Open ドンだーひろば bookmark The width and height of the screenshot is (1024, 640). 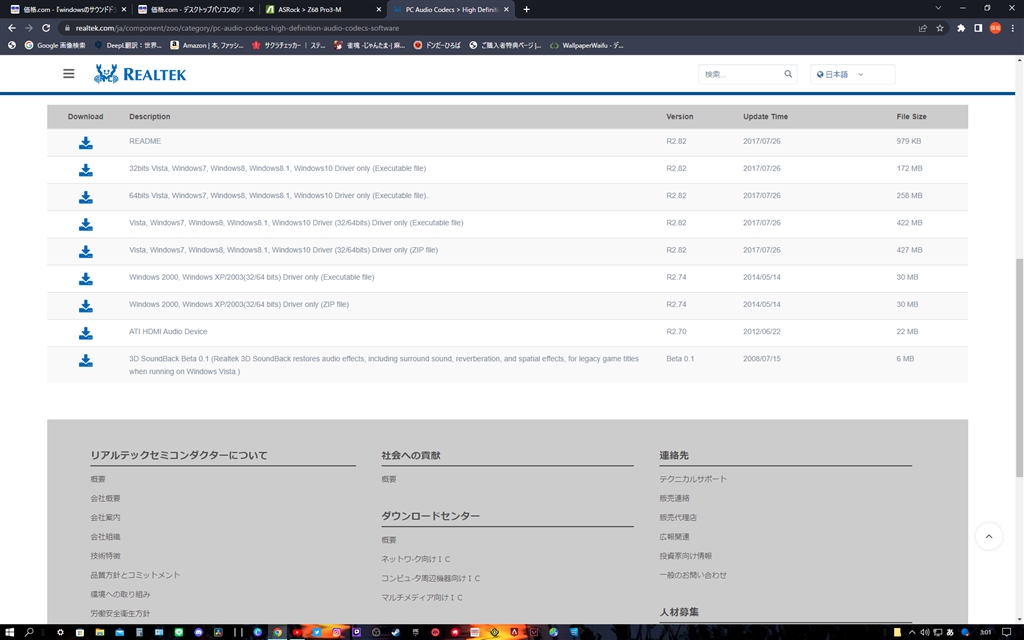point(437,45)
